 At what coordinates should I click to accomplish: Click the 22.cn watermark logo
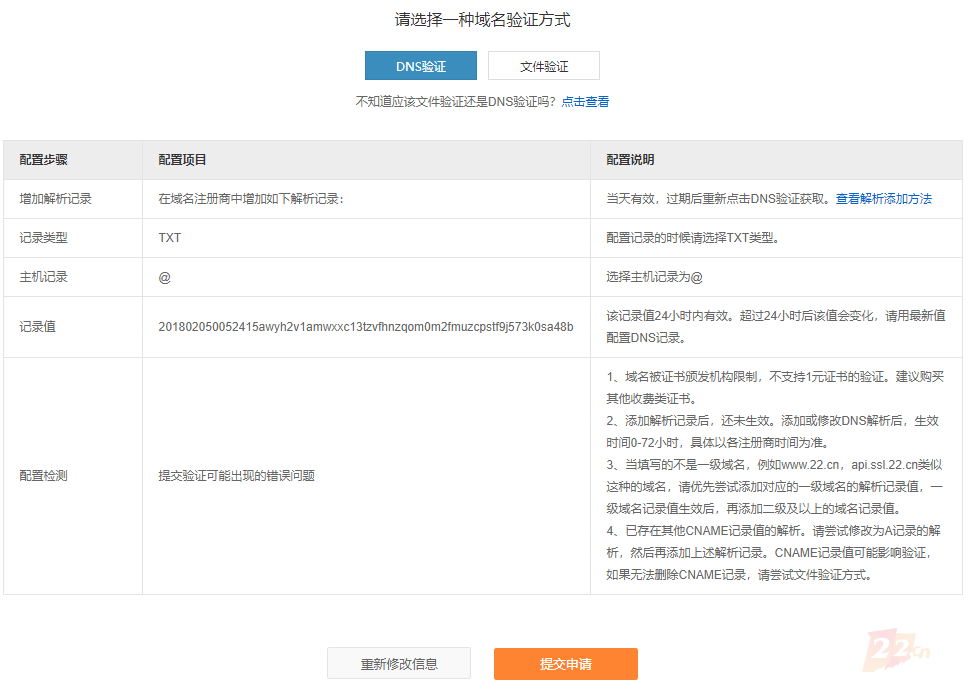point(900,650)
